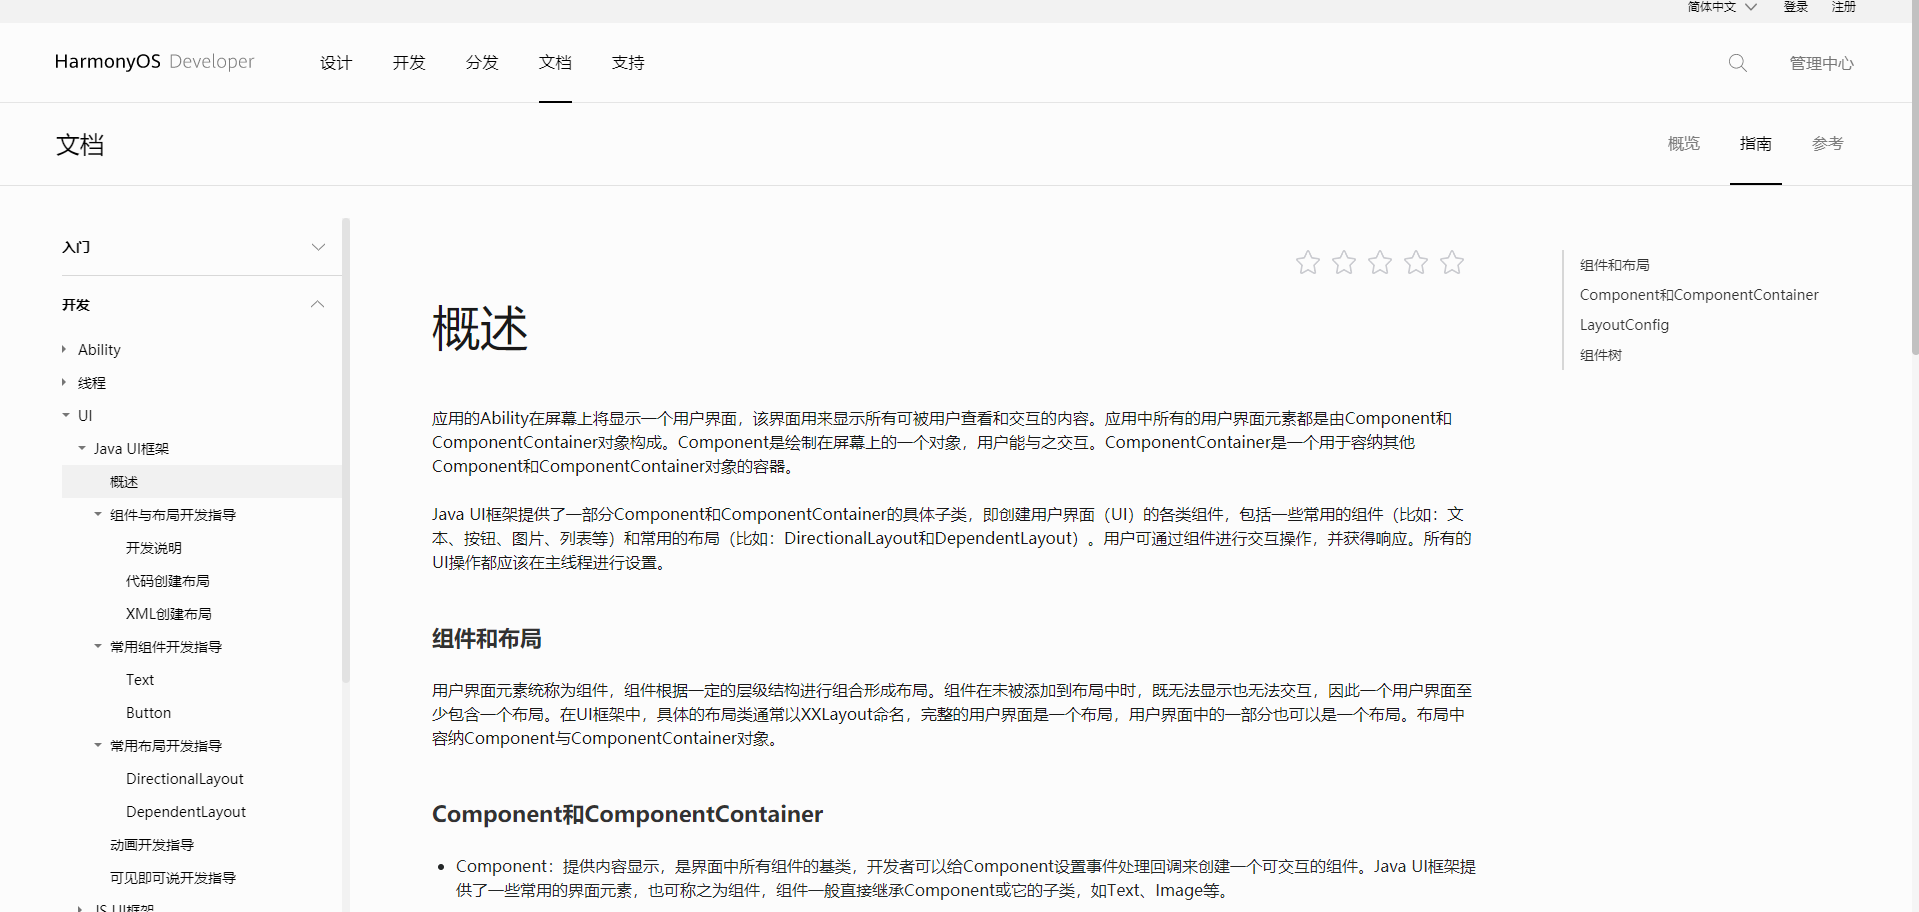Viewport: 1919px width, 912px height.
Task: Jump to 组件和布局 in page outline
Action: (x=1615, y=265)
